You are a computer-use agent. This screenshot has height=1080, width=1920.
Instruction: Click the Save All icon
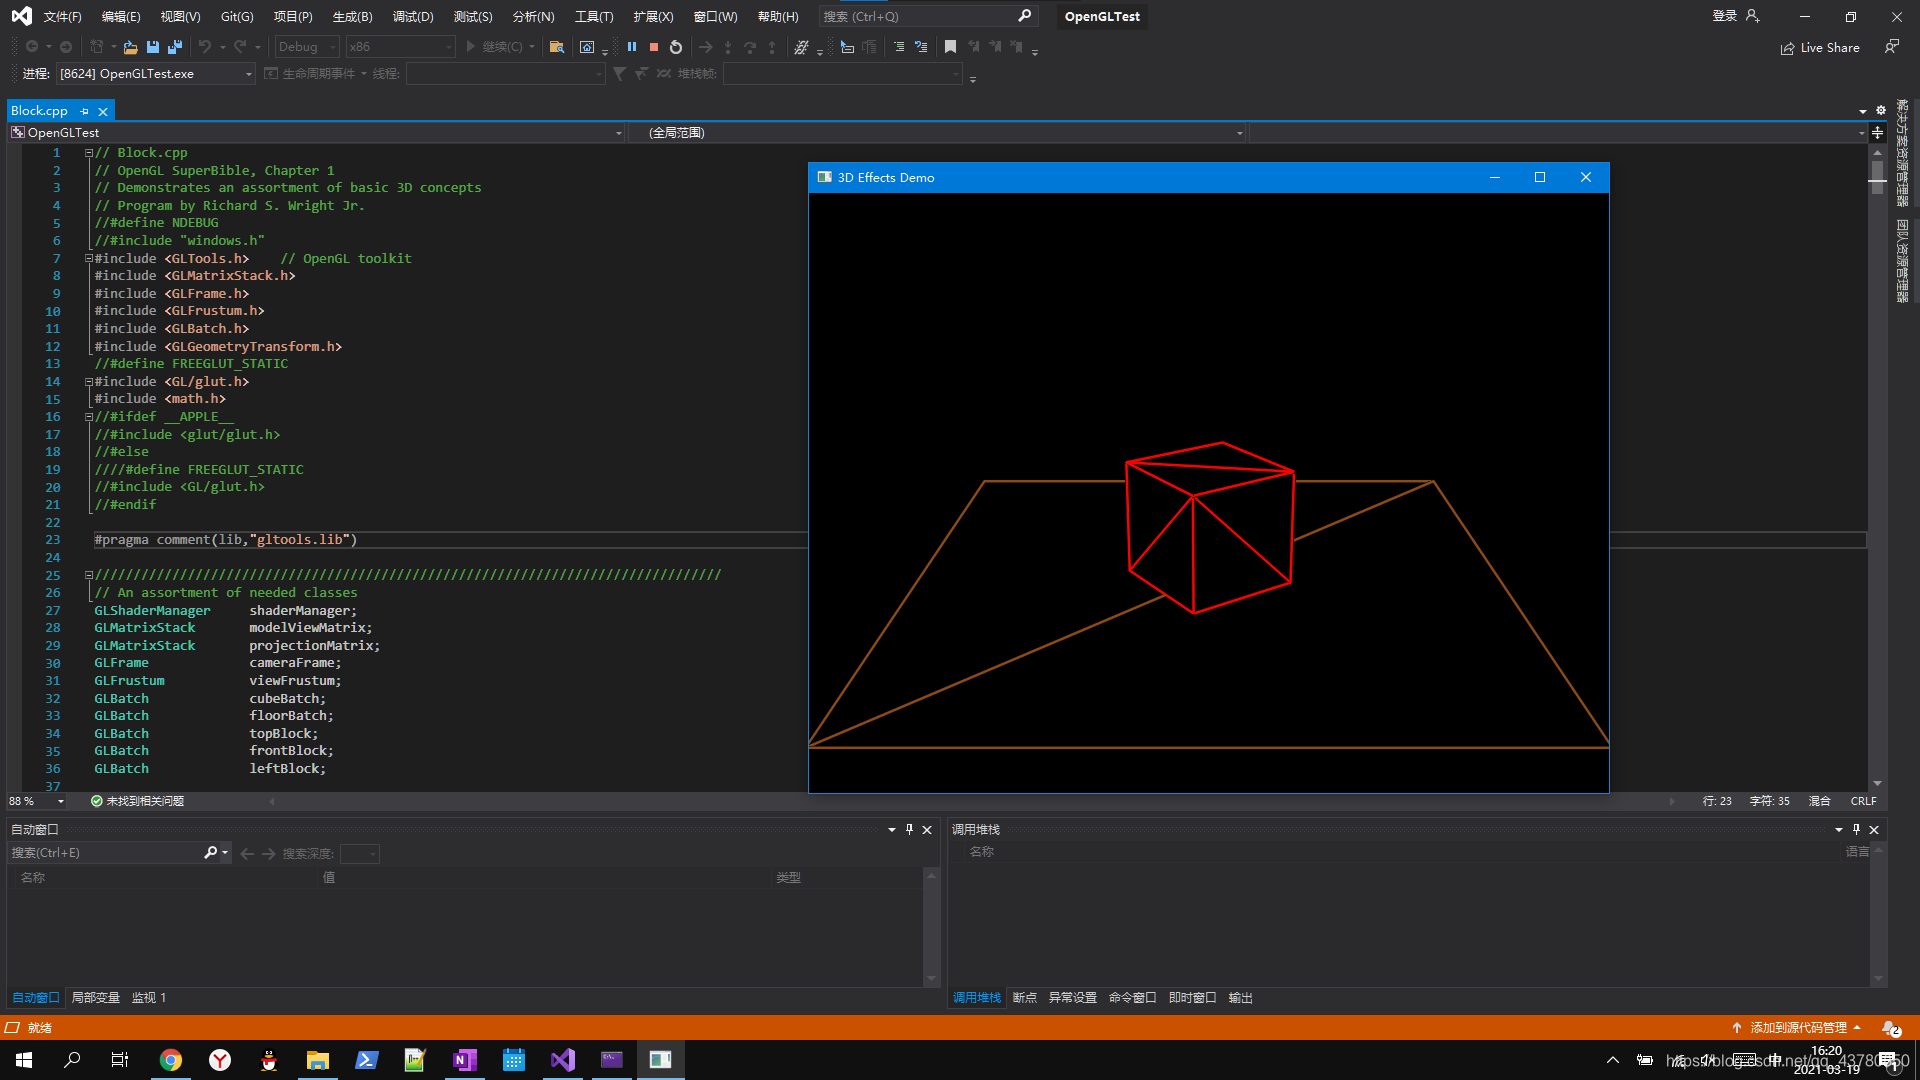click(x=175, y=47)
